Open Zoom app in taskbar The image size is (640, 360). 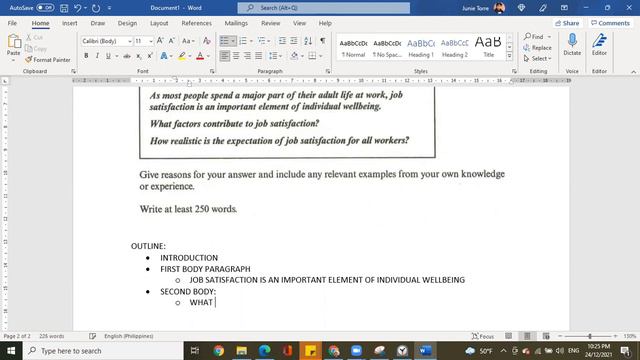tap(356, 351)
